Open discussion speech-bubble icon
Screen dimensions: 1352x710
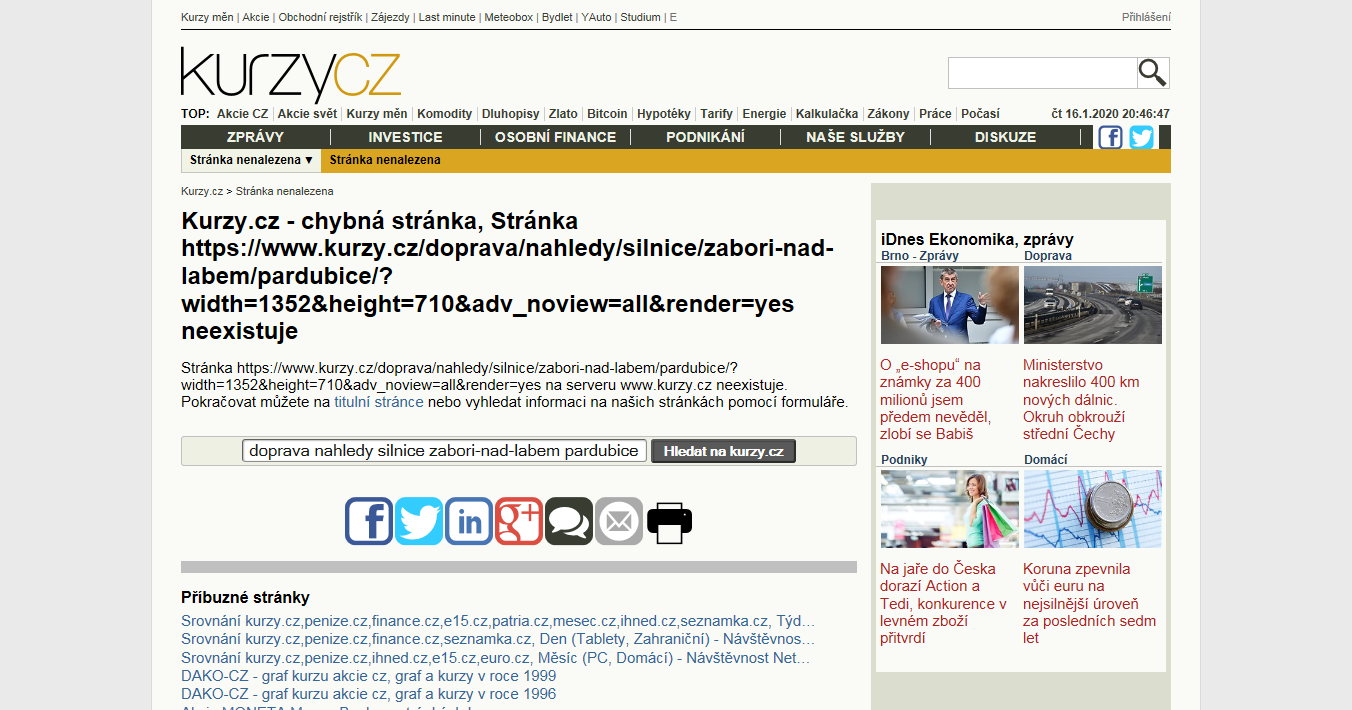[569, 521]
